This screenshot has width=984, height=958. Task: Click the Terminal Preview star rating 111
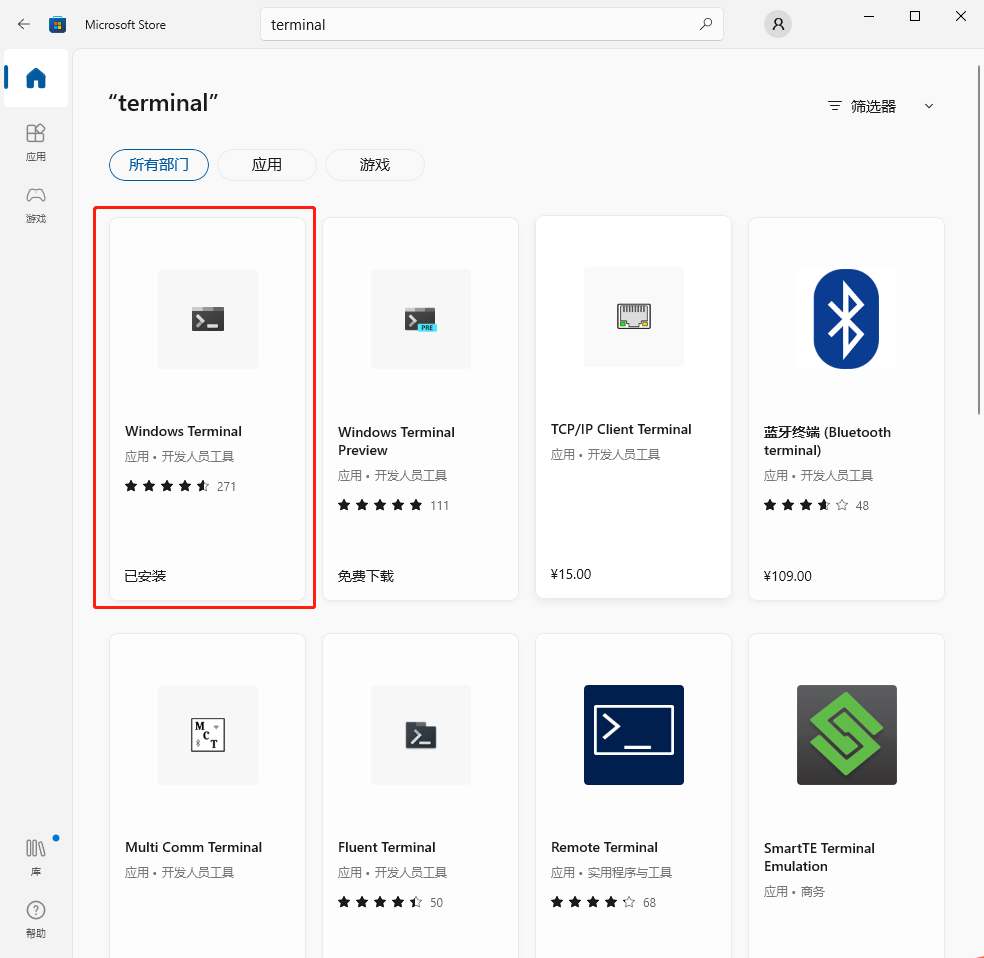(393, 505)
